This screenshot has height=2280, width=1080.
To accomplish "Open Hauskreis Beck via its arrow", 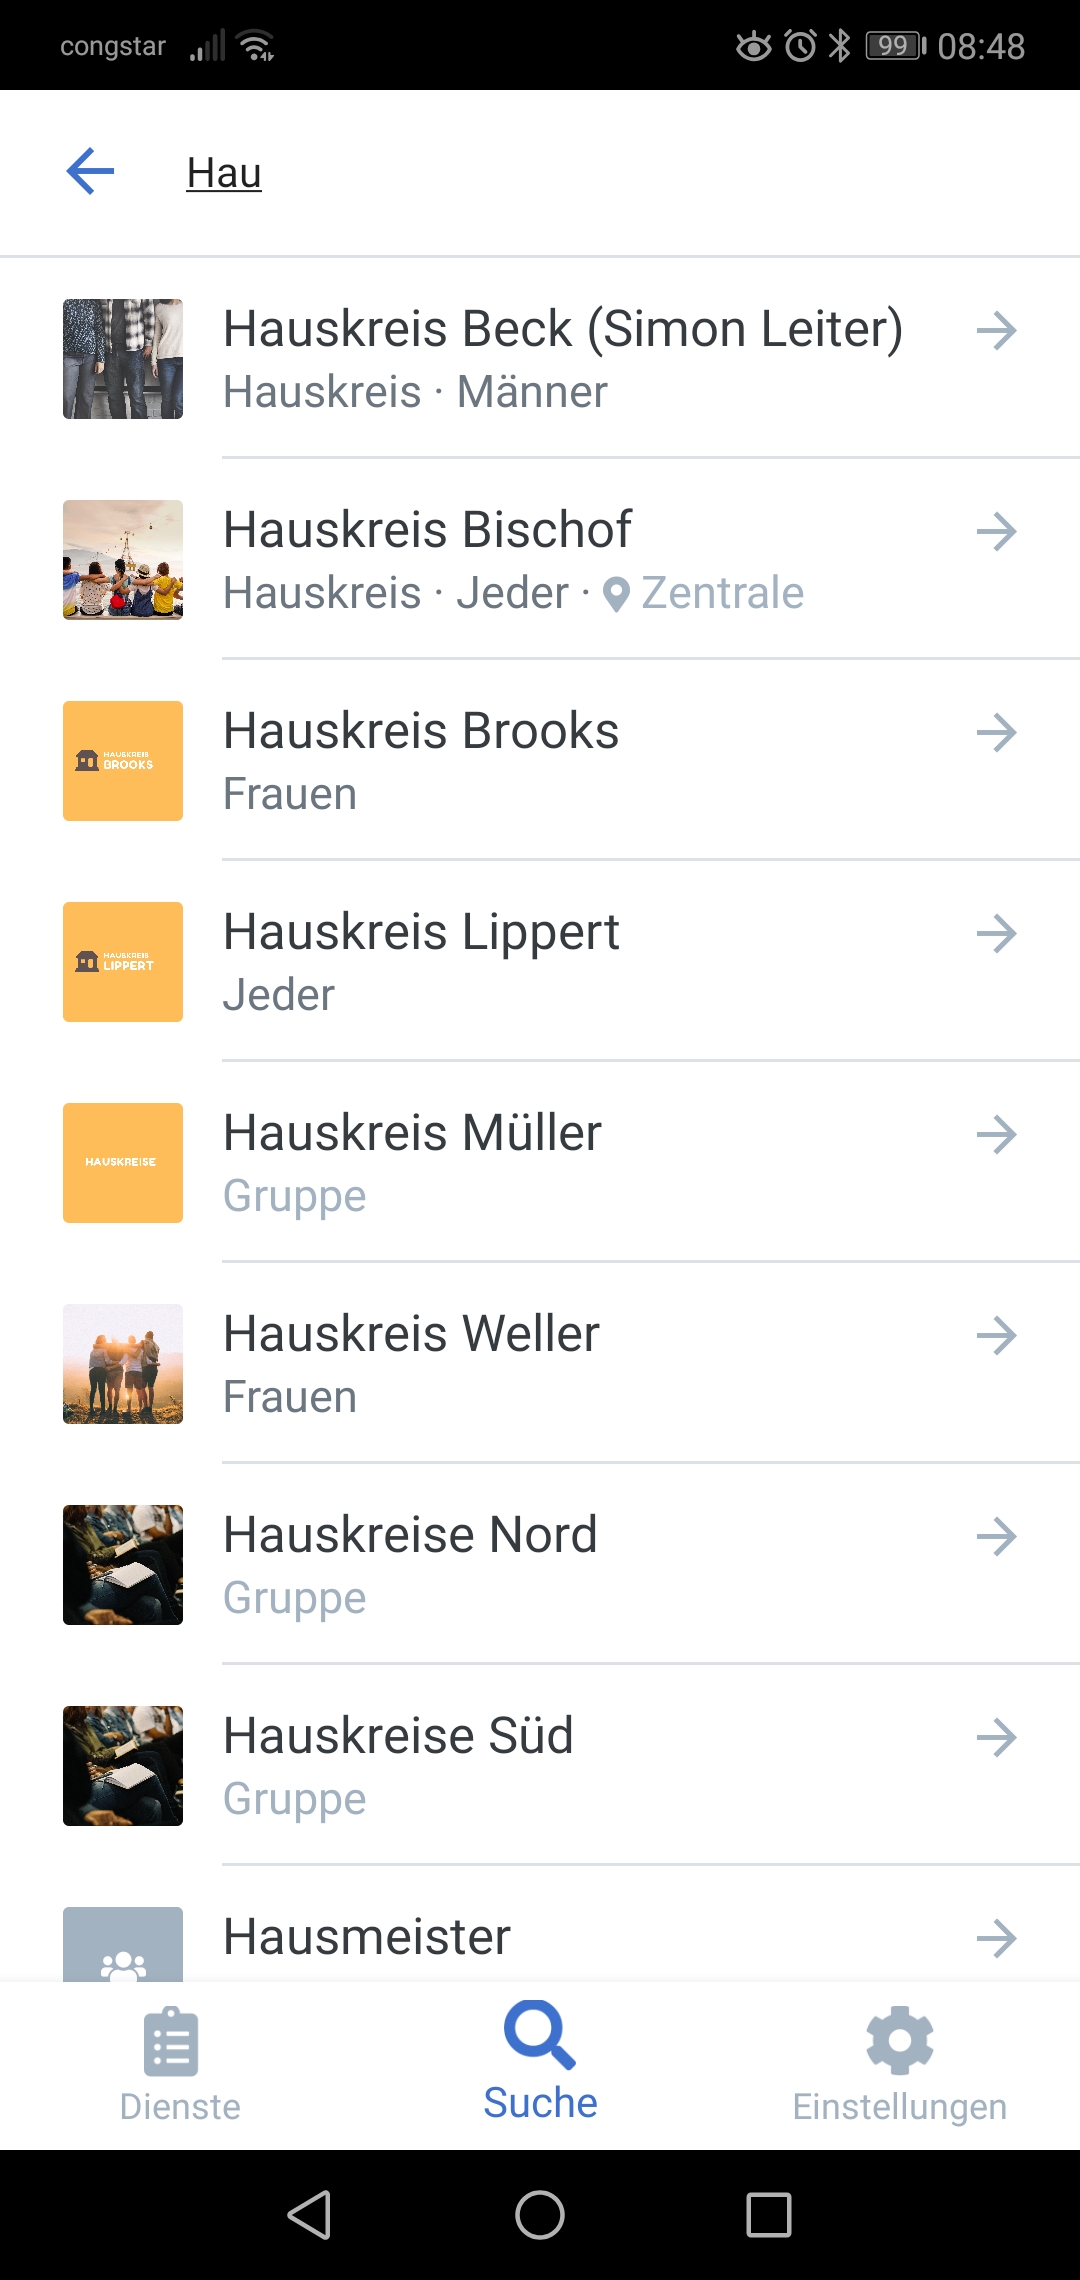I will tap(996, 330).
